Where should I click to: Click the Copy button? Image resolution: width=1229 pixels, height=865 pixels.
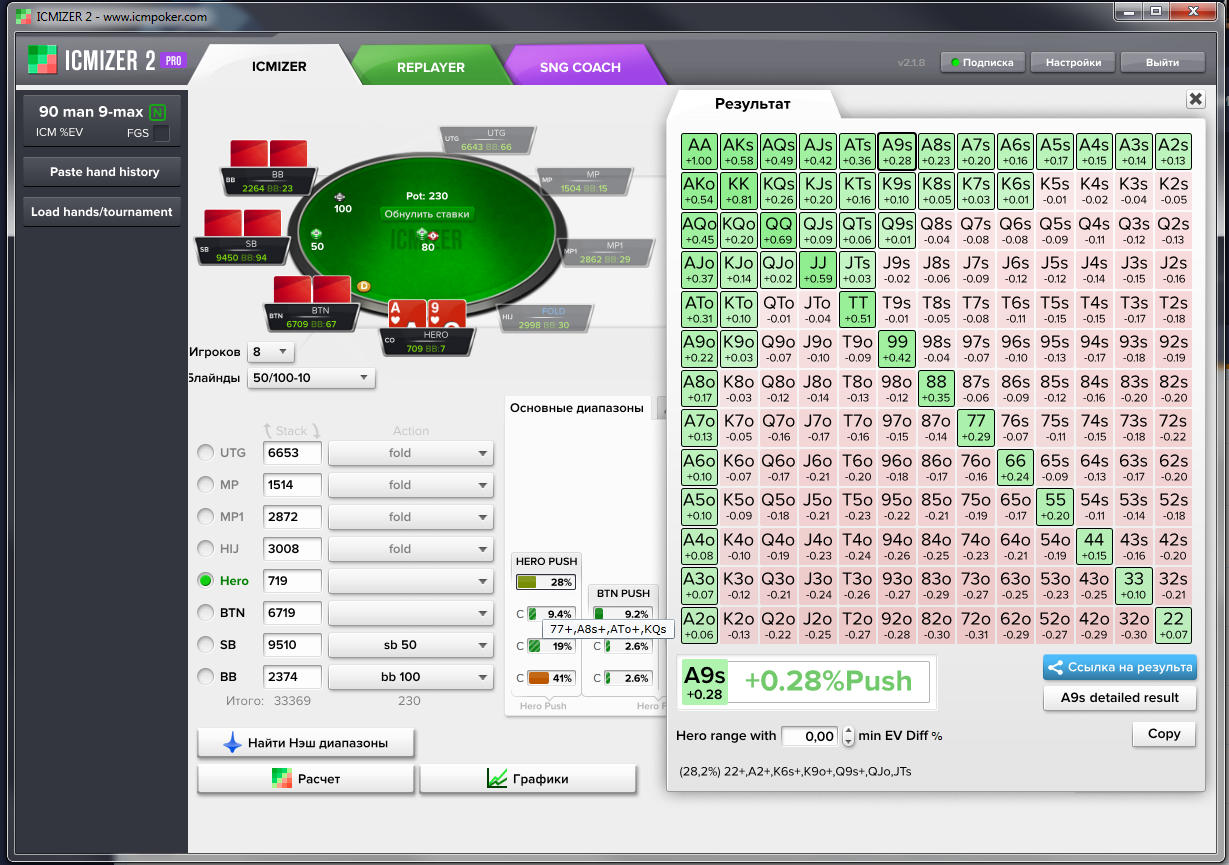1164,734
